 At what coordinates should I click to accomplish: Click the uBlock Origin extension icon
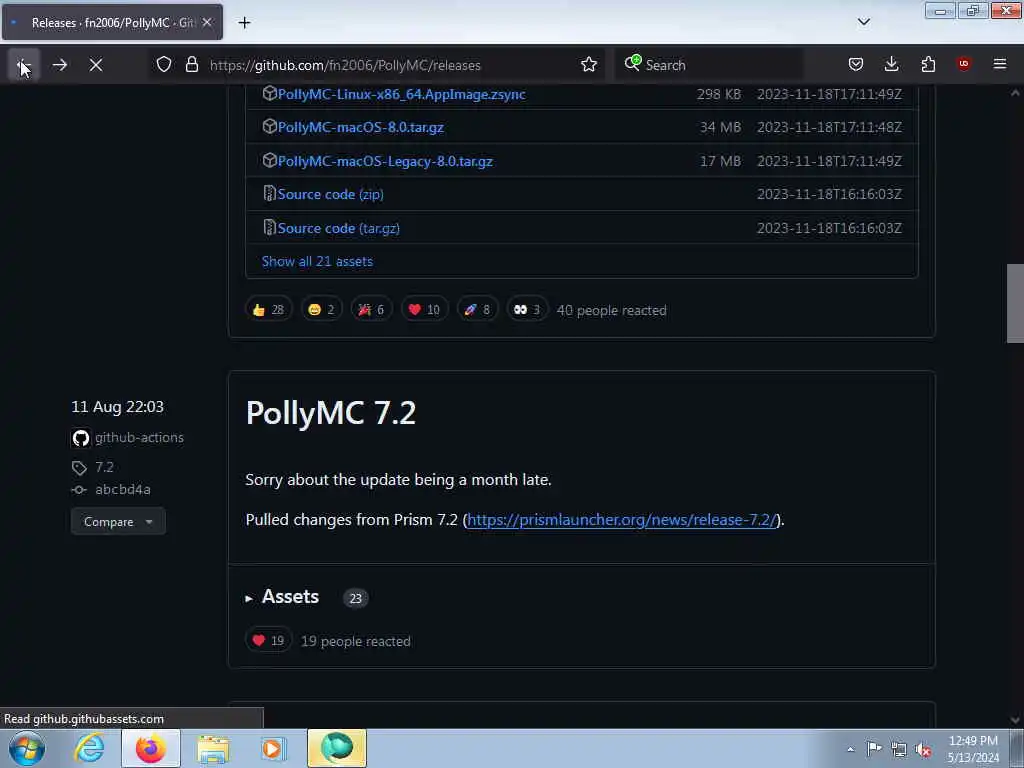point(964,64)
